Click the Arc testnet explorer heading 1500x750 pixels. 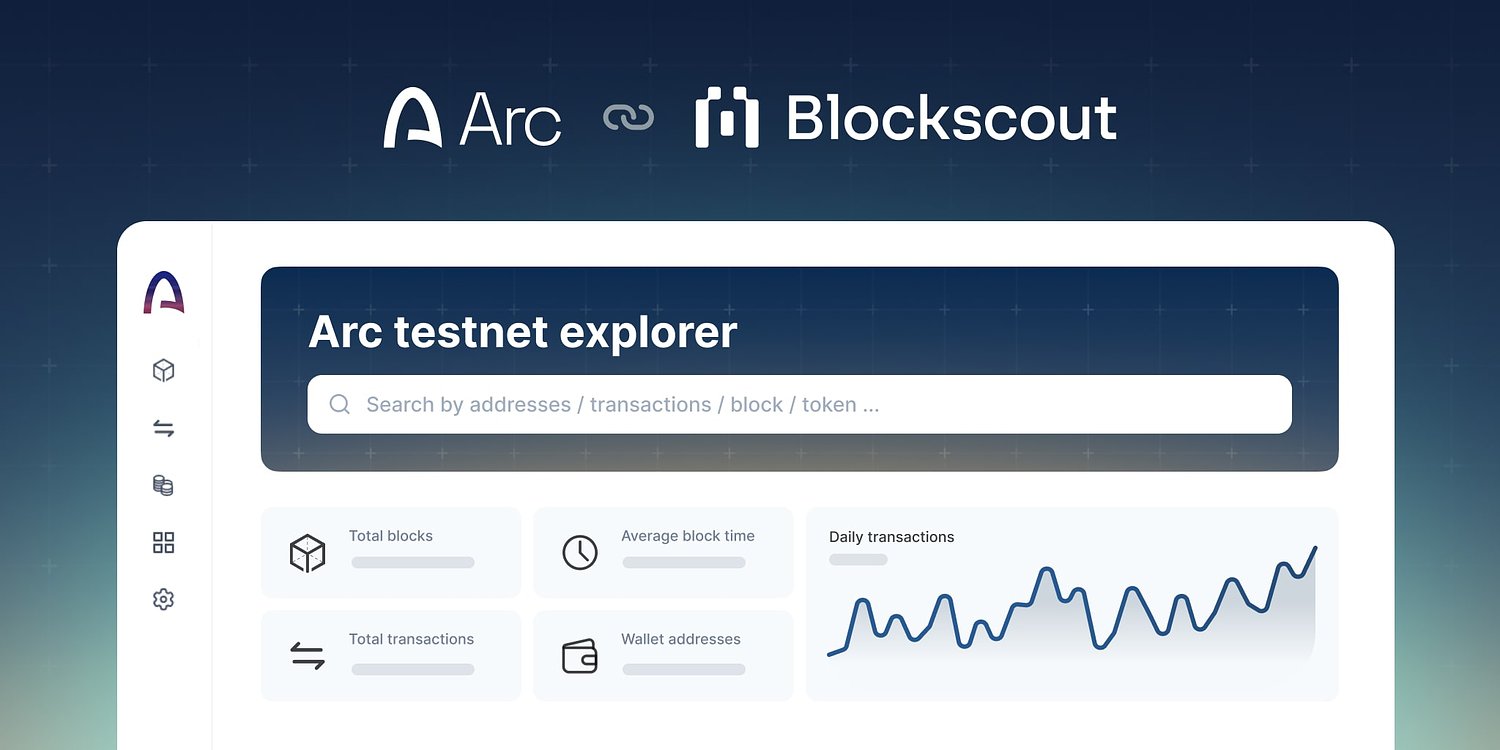523,331
